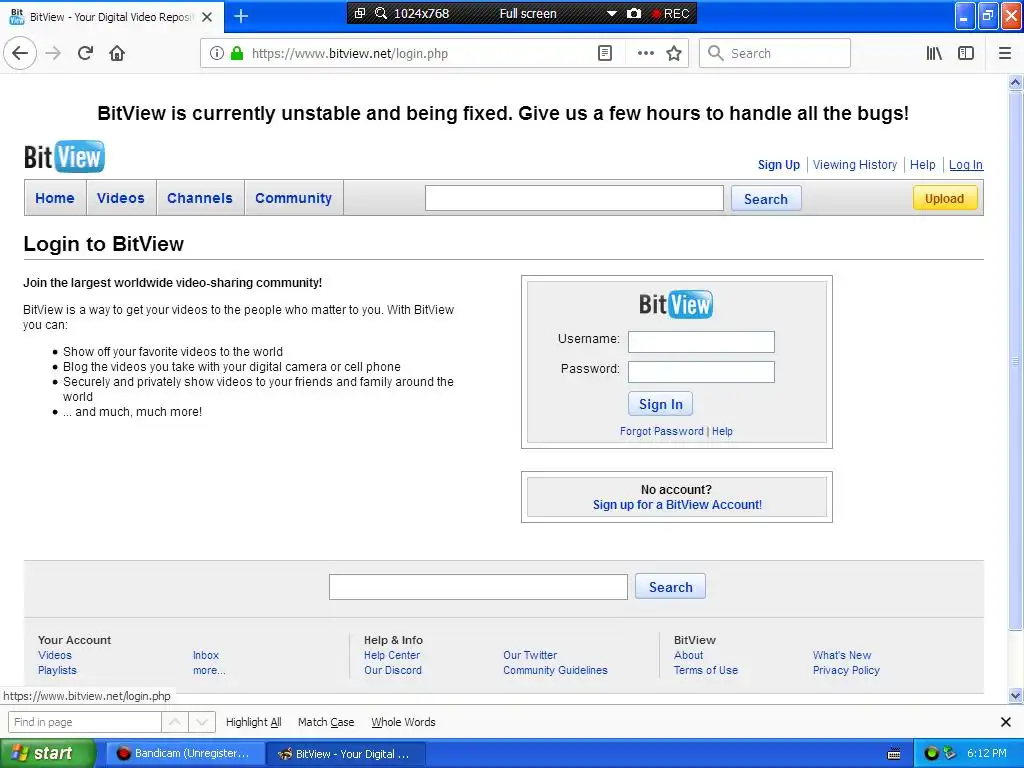
Task: Click the green secure connection padlock
Action: (x=237, y=54)
